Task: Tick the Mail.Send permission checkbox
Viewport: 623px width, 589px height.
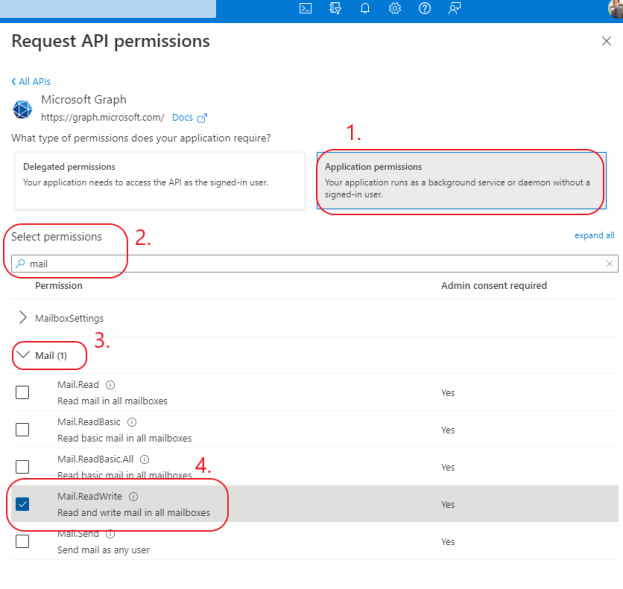Action: tap(23, 541)
